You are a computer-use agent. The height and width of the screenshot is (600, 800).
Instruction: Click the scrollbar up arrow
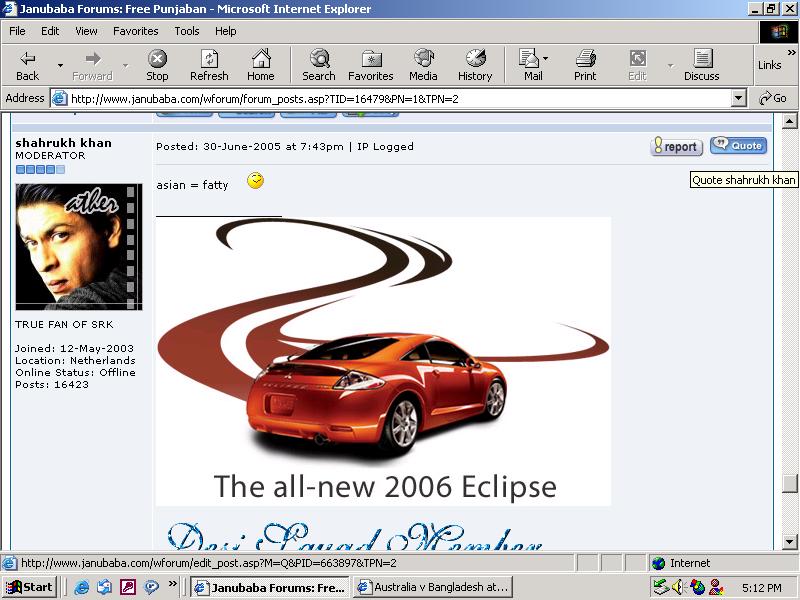pyautogui.click(x=789, y=121)
